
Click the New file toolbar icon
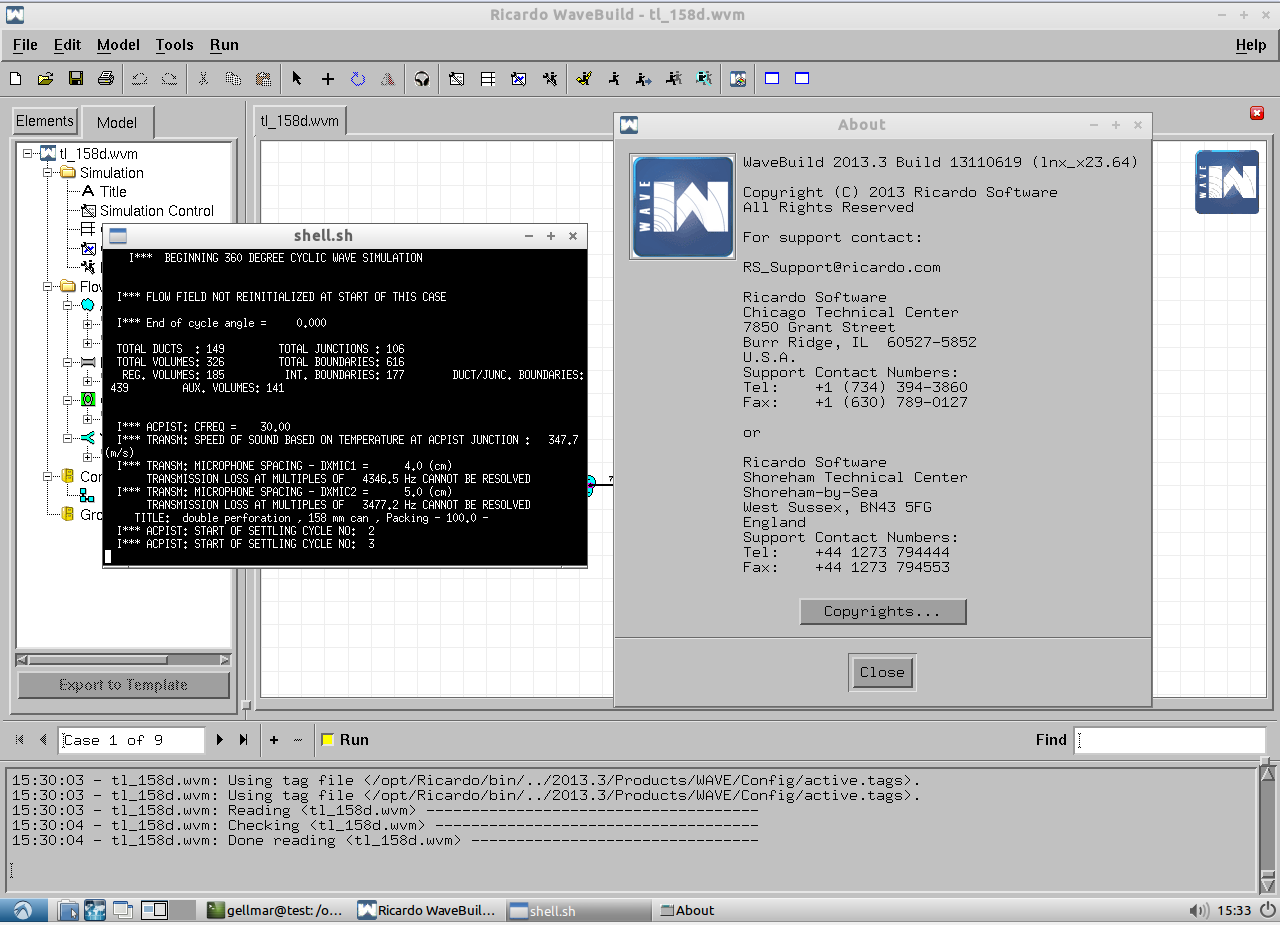tap(15, 78)
